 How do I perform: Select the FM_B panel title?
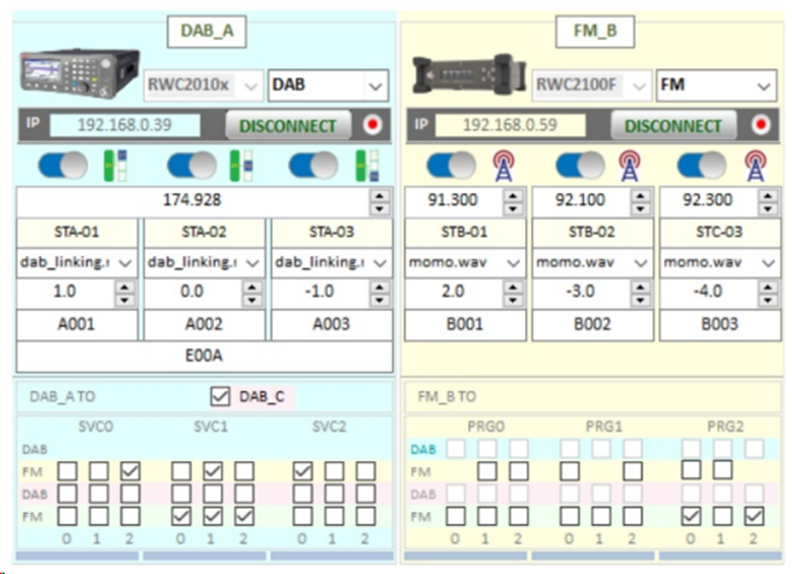(x=594, y=31)
